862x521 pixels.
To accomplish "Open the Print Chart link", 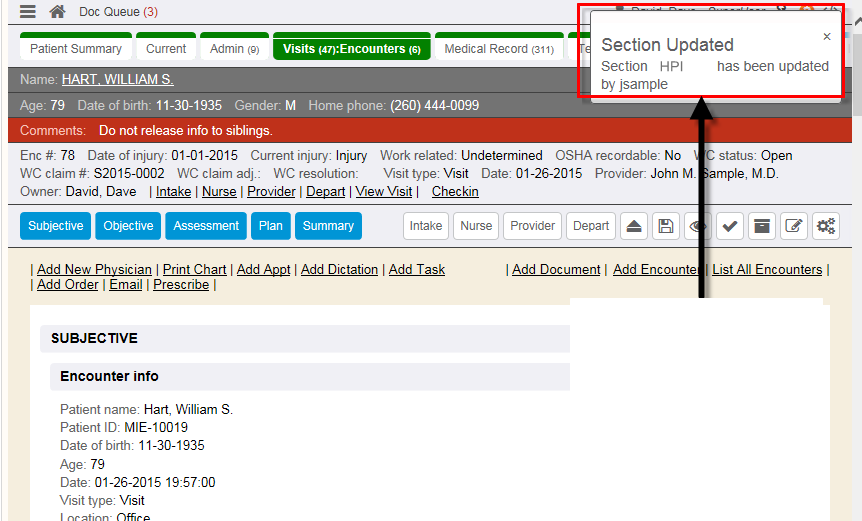I will (x=194, y=269).
